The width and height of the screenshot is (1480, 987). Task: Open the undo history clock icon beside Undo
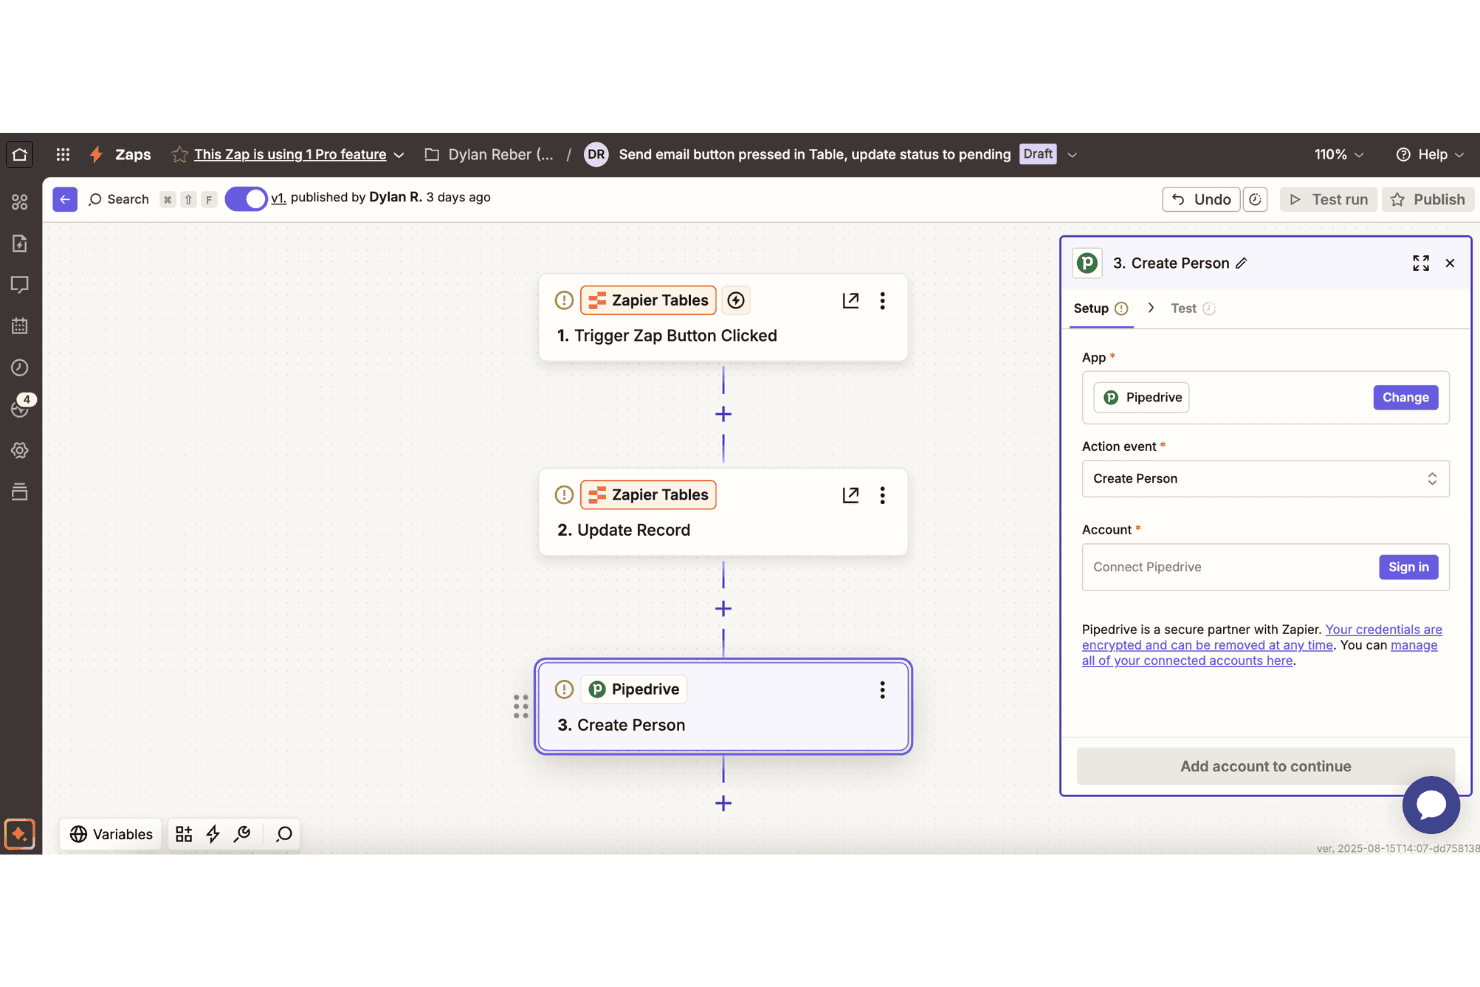pyautogui.click(x=1255, y=199)
